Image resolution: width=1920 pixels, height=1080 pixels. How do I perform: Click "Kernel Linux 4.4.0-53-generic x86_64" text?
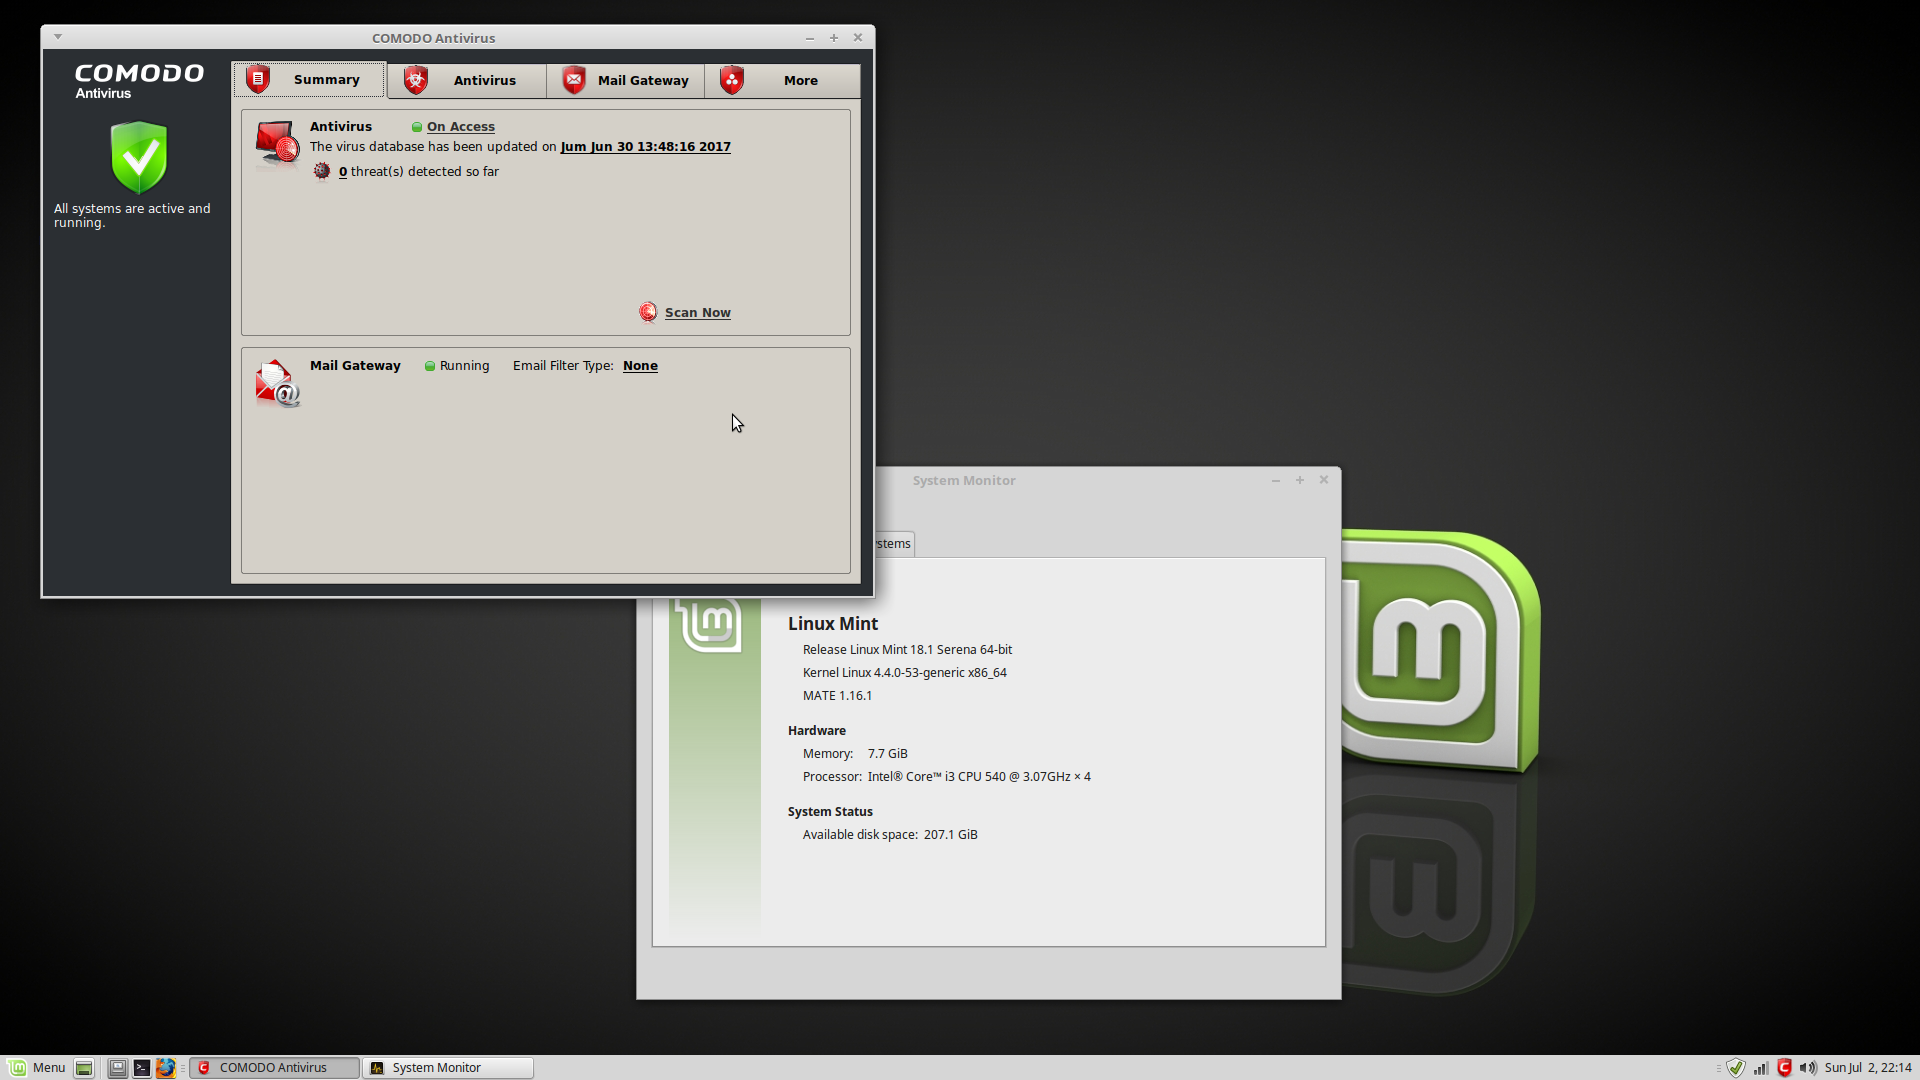click(905, 673)
